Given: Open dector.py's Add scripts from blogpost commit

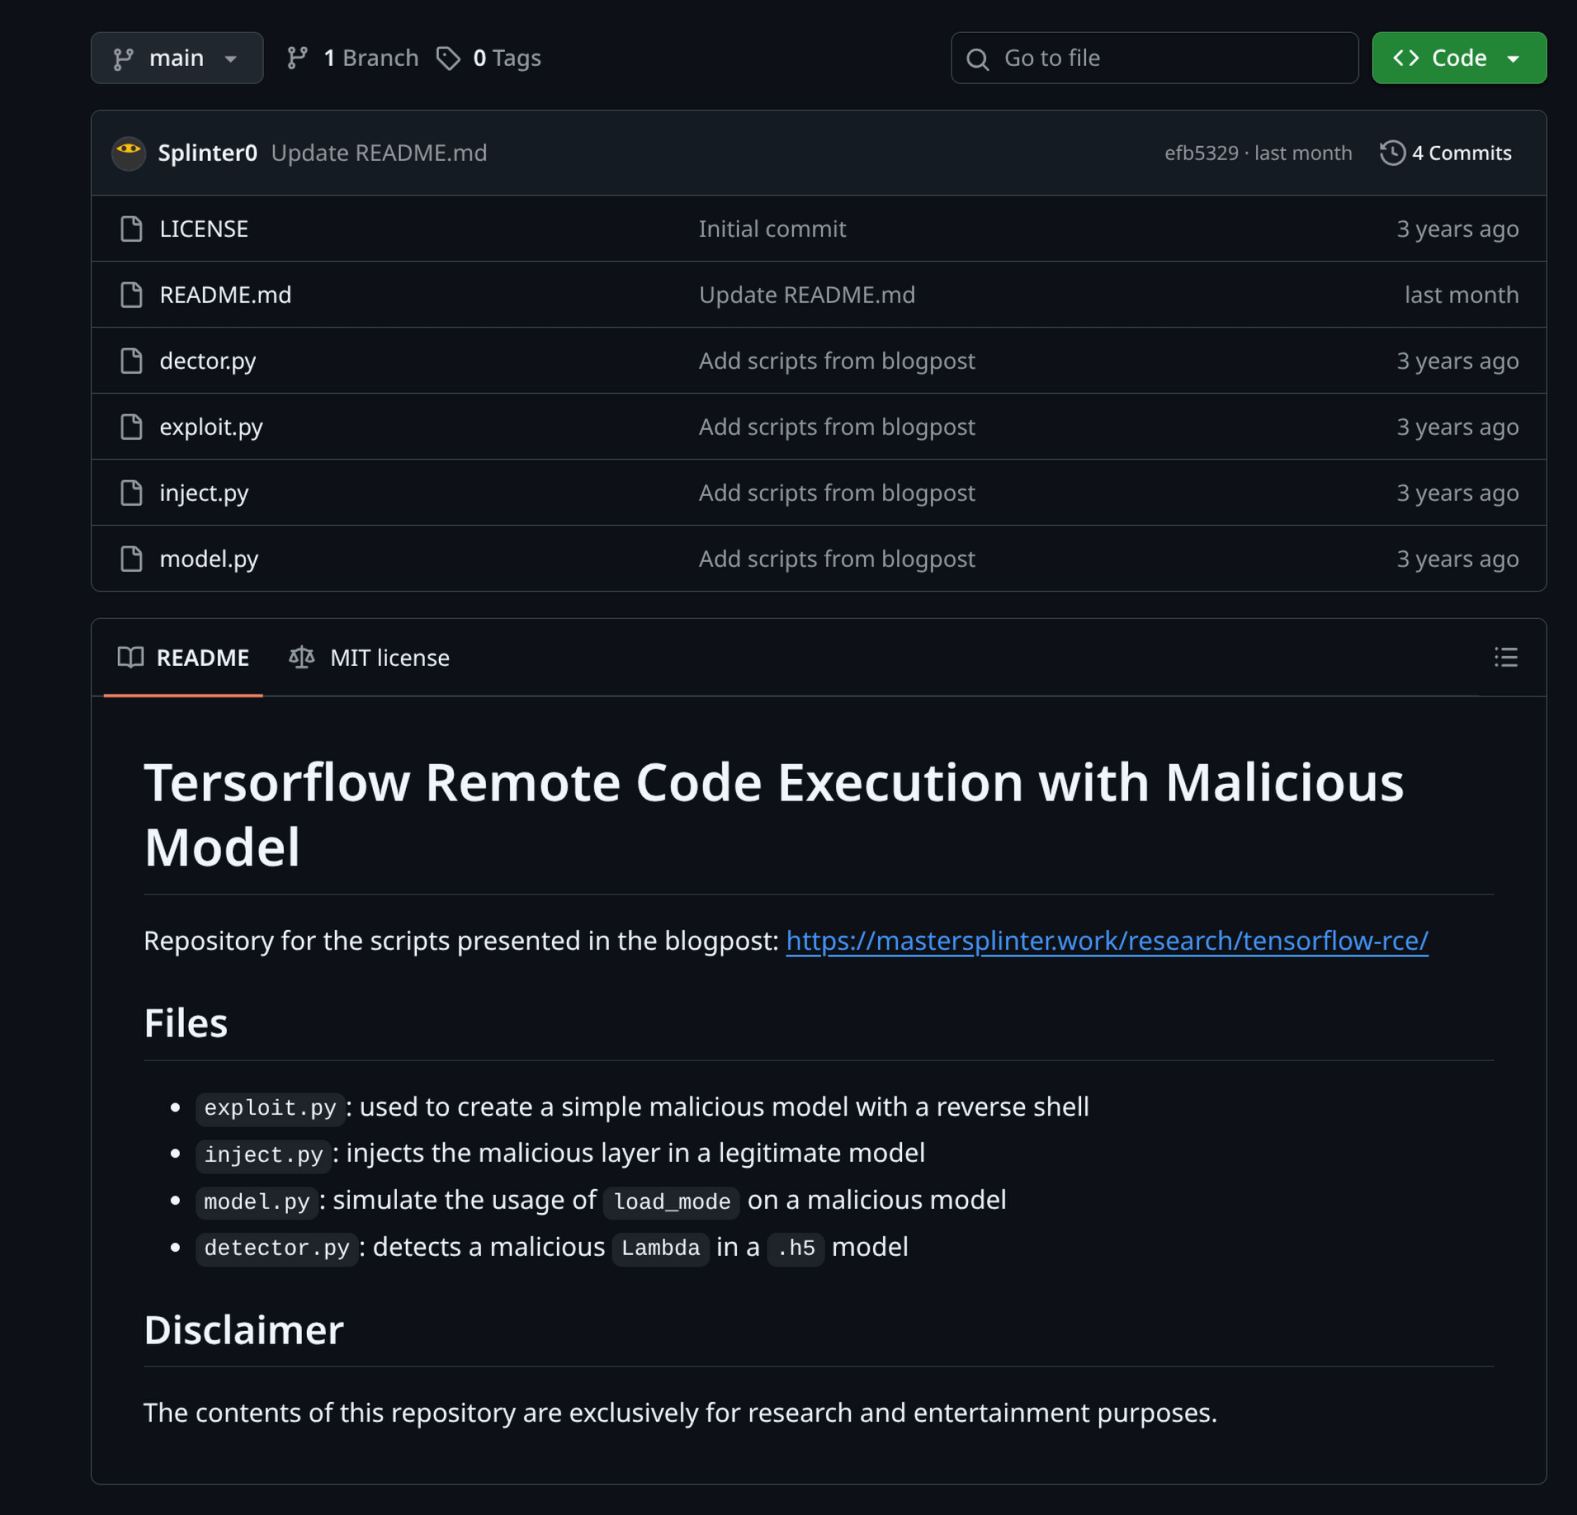Looking at the screenshot, I should click(x=837, y=361).
